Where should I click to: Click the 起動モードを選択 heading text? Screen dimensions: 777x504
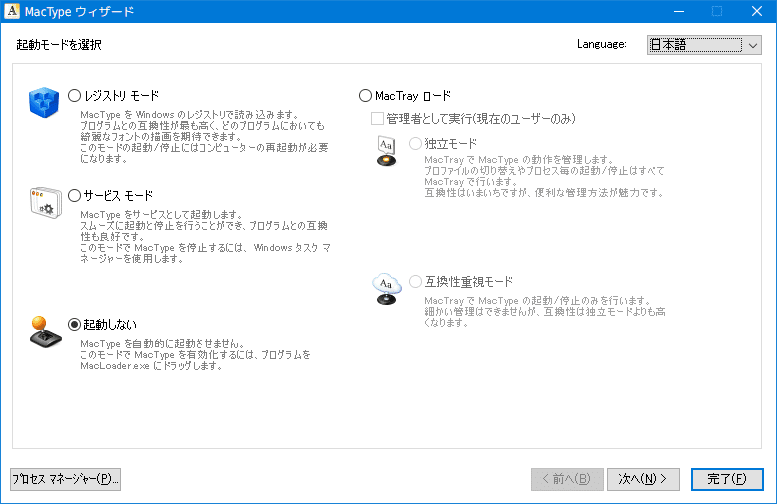pyautogui.click(x=59, y=45)
